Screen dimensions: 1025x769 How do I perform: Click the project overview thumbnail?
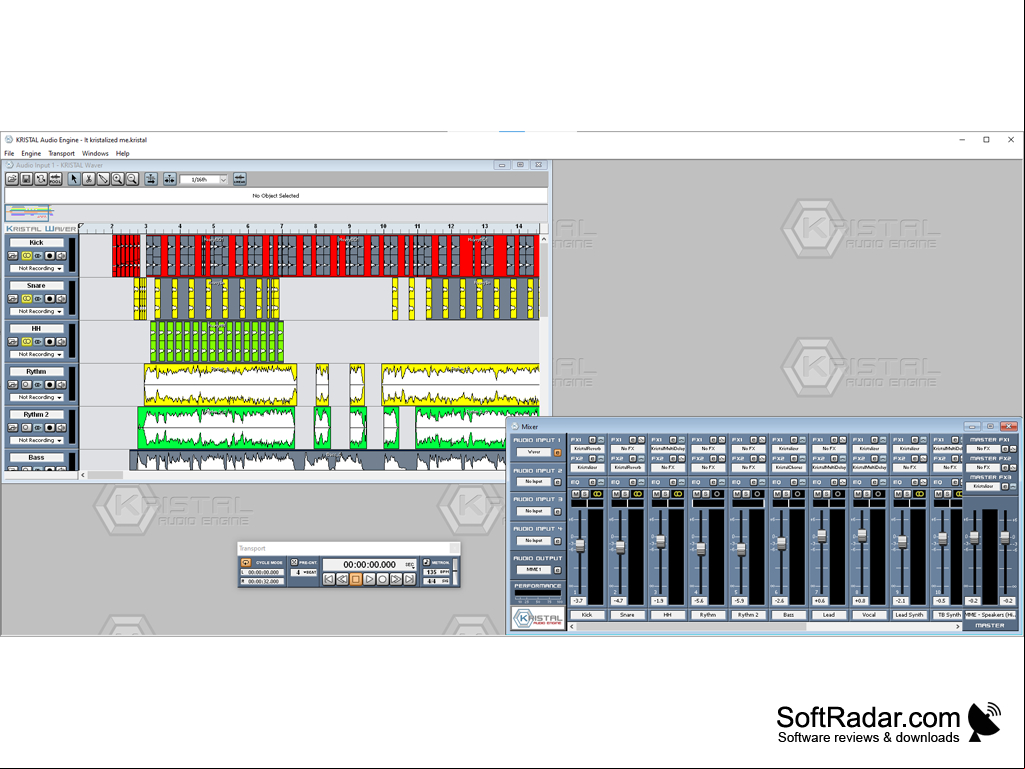(x=29, y=213)
